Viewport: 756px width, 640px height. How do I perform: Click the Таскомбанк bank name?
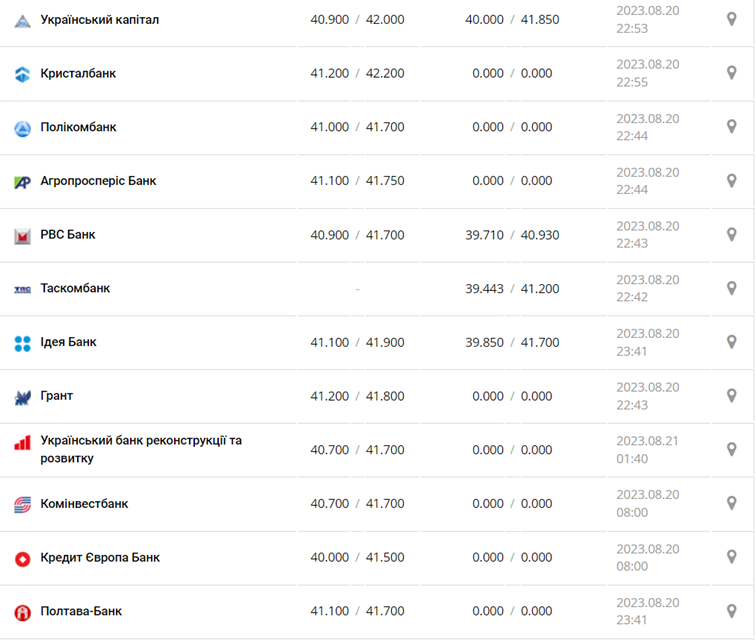coord(75,288)
